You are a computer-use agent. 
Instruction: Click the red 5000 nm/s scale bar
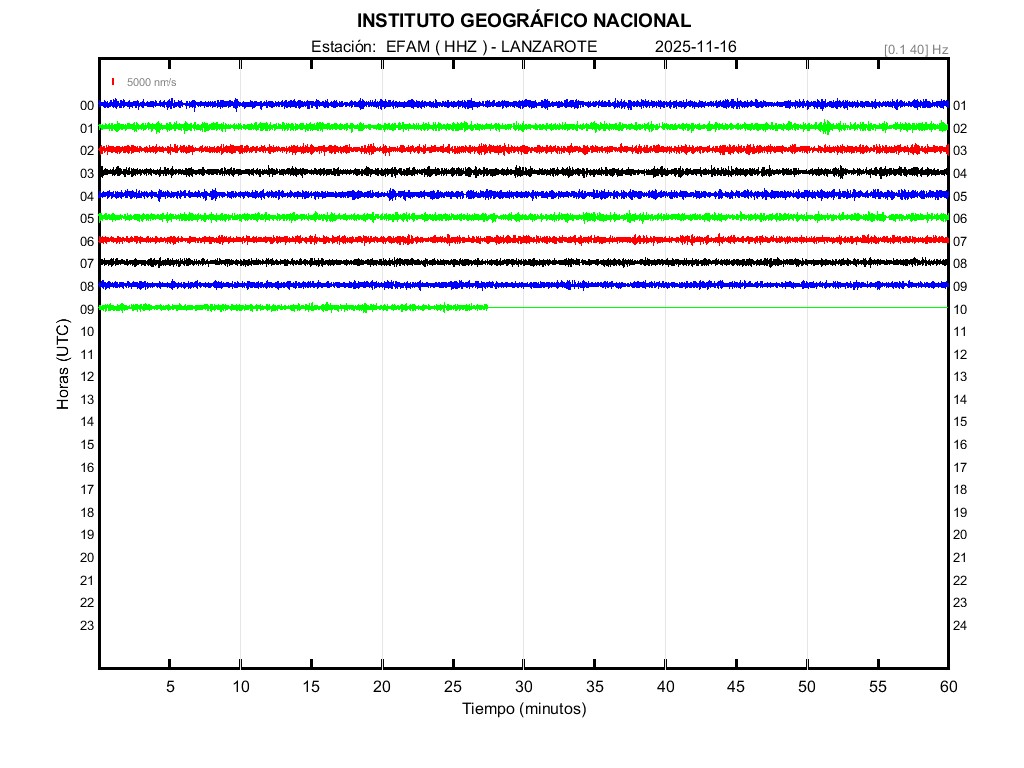(113, 82)
